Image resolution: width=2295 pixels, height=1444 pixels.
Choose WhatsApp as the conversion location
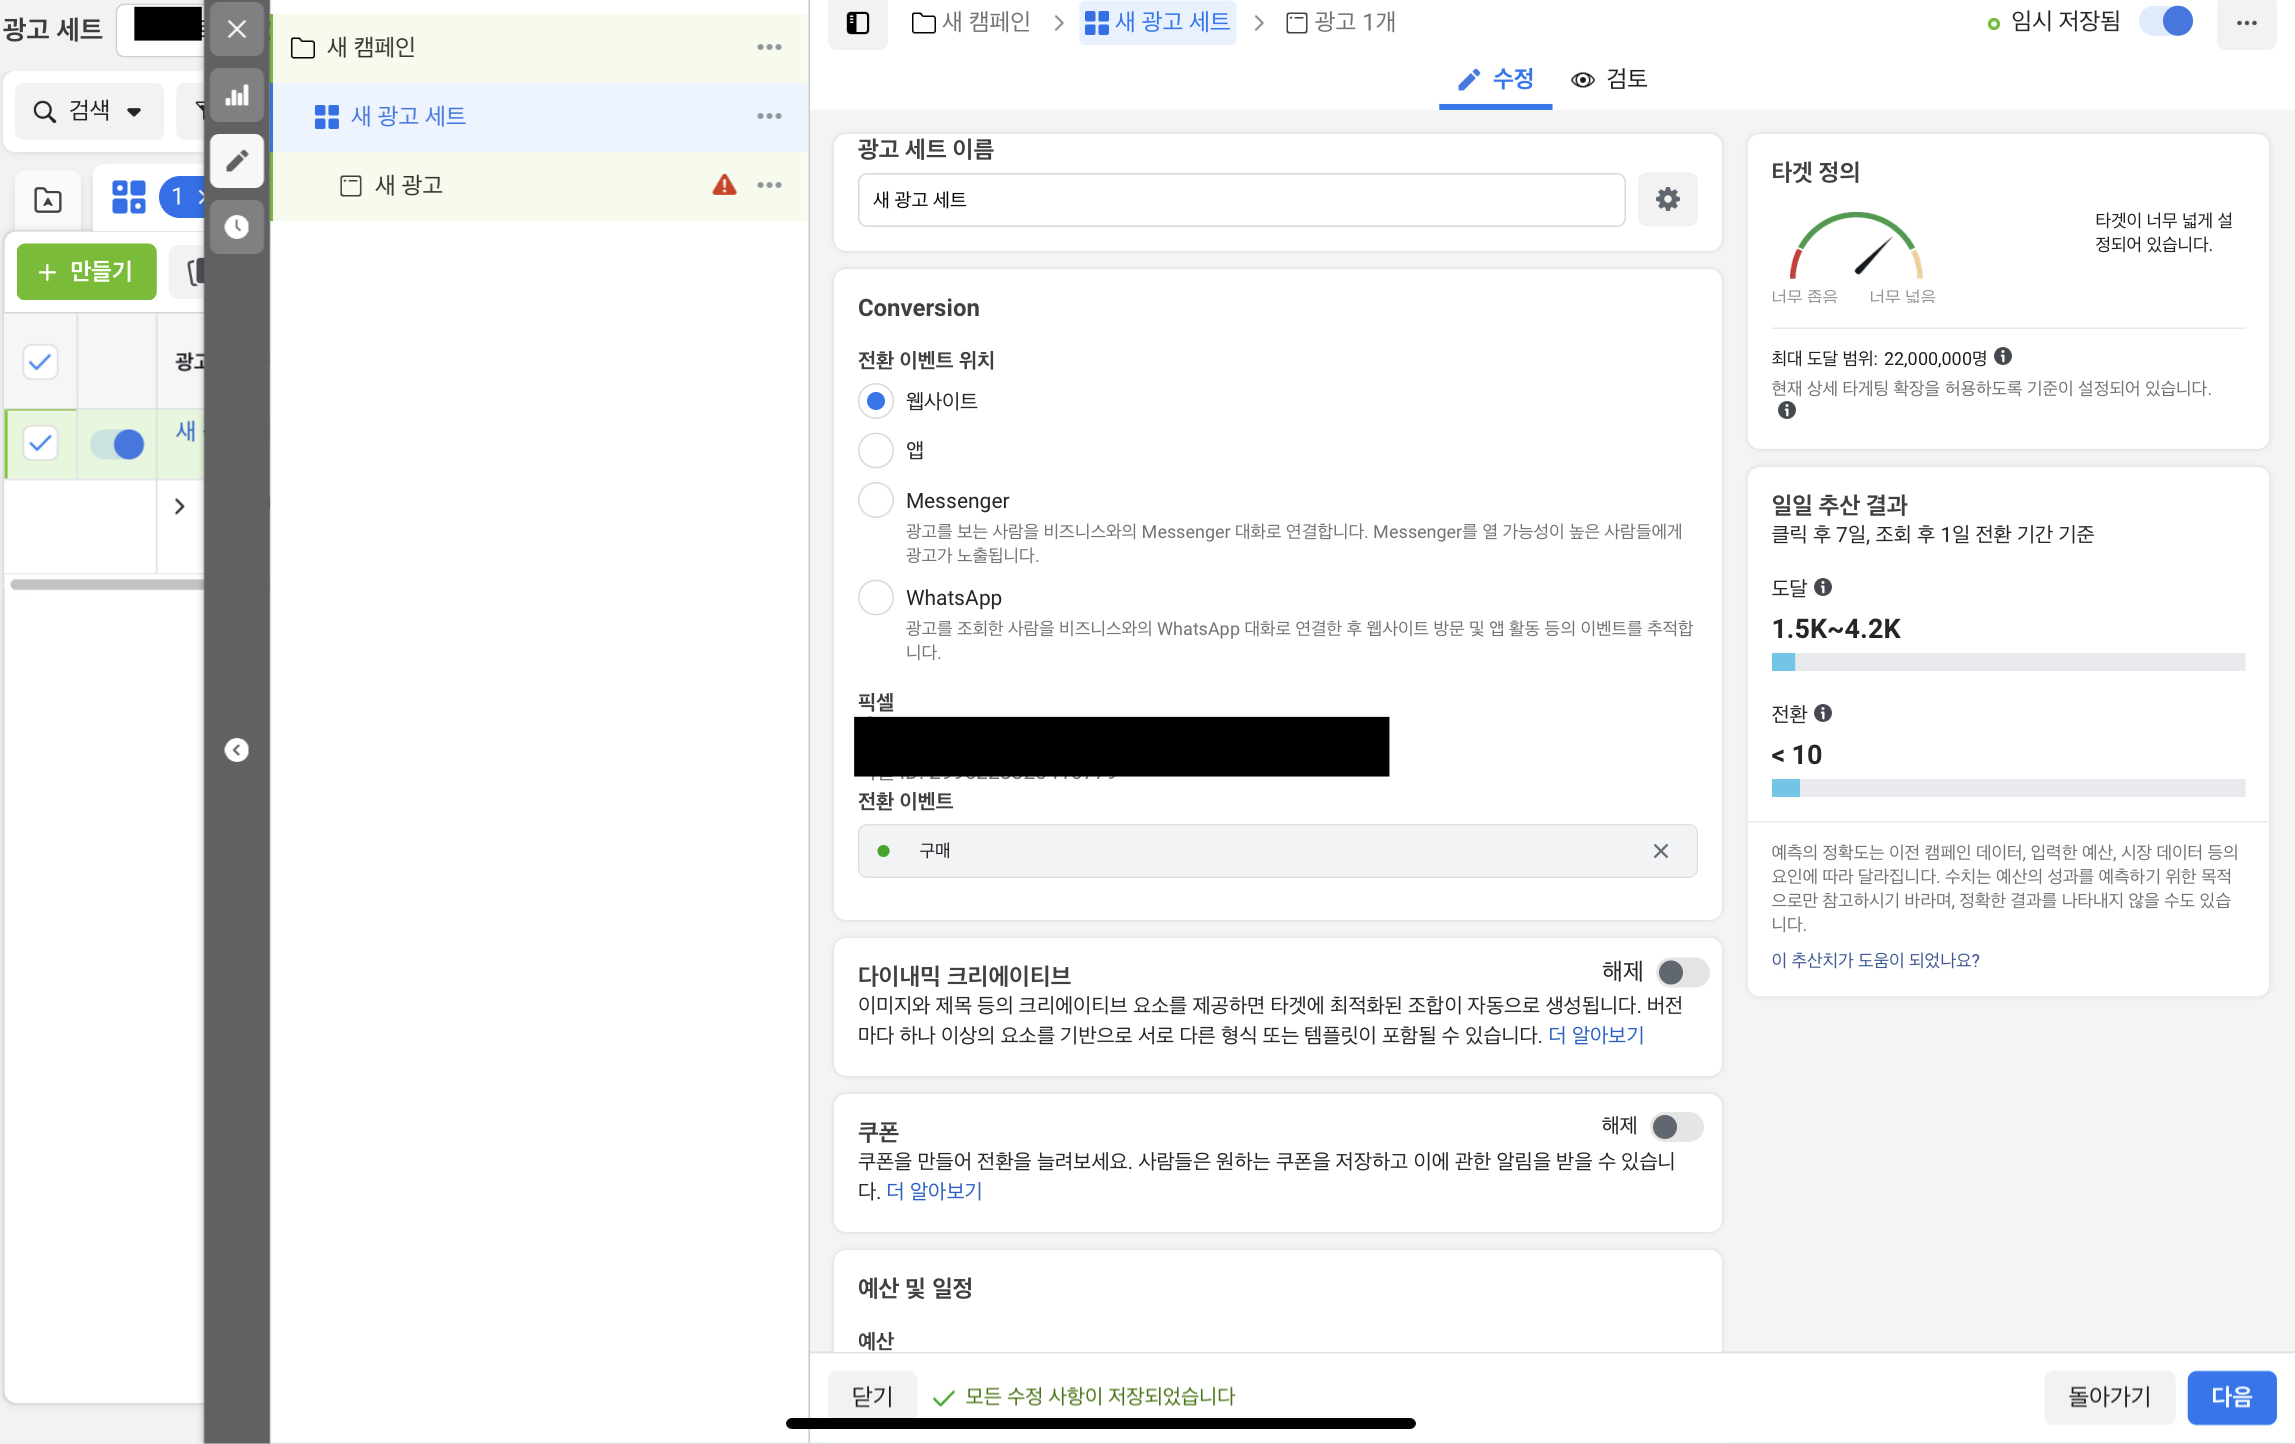pyautogui.click(x=875, y=598)
